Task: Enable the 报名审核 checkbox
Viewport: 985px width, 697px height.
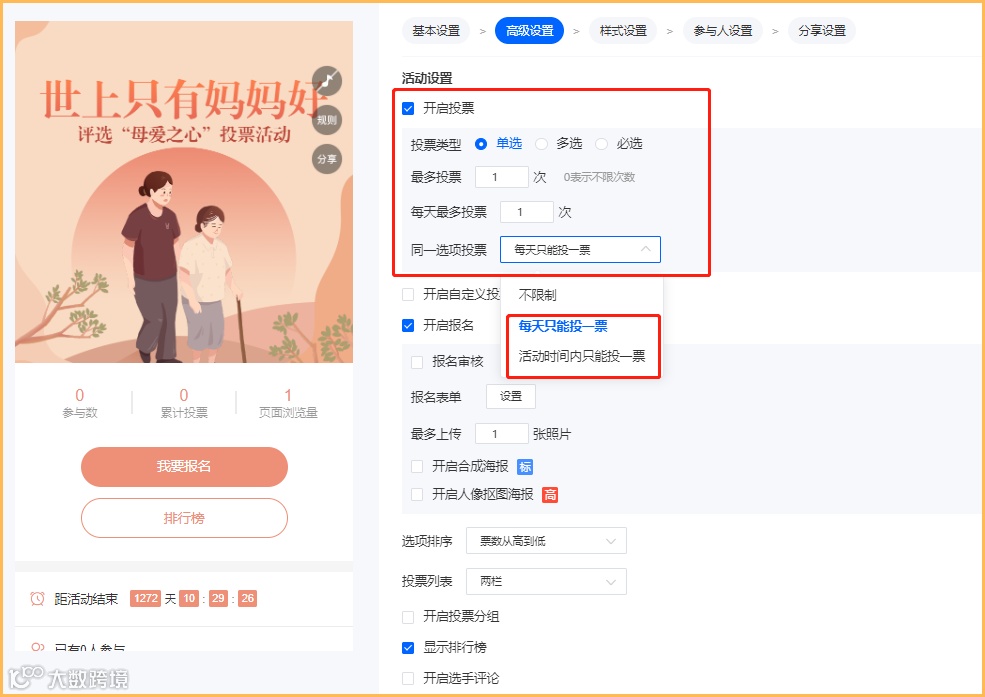Action: click(417, 362)
